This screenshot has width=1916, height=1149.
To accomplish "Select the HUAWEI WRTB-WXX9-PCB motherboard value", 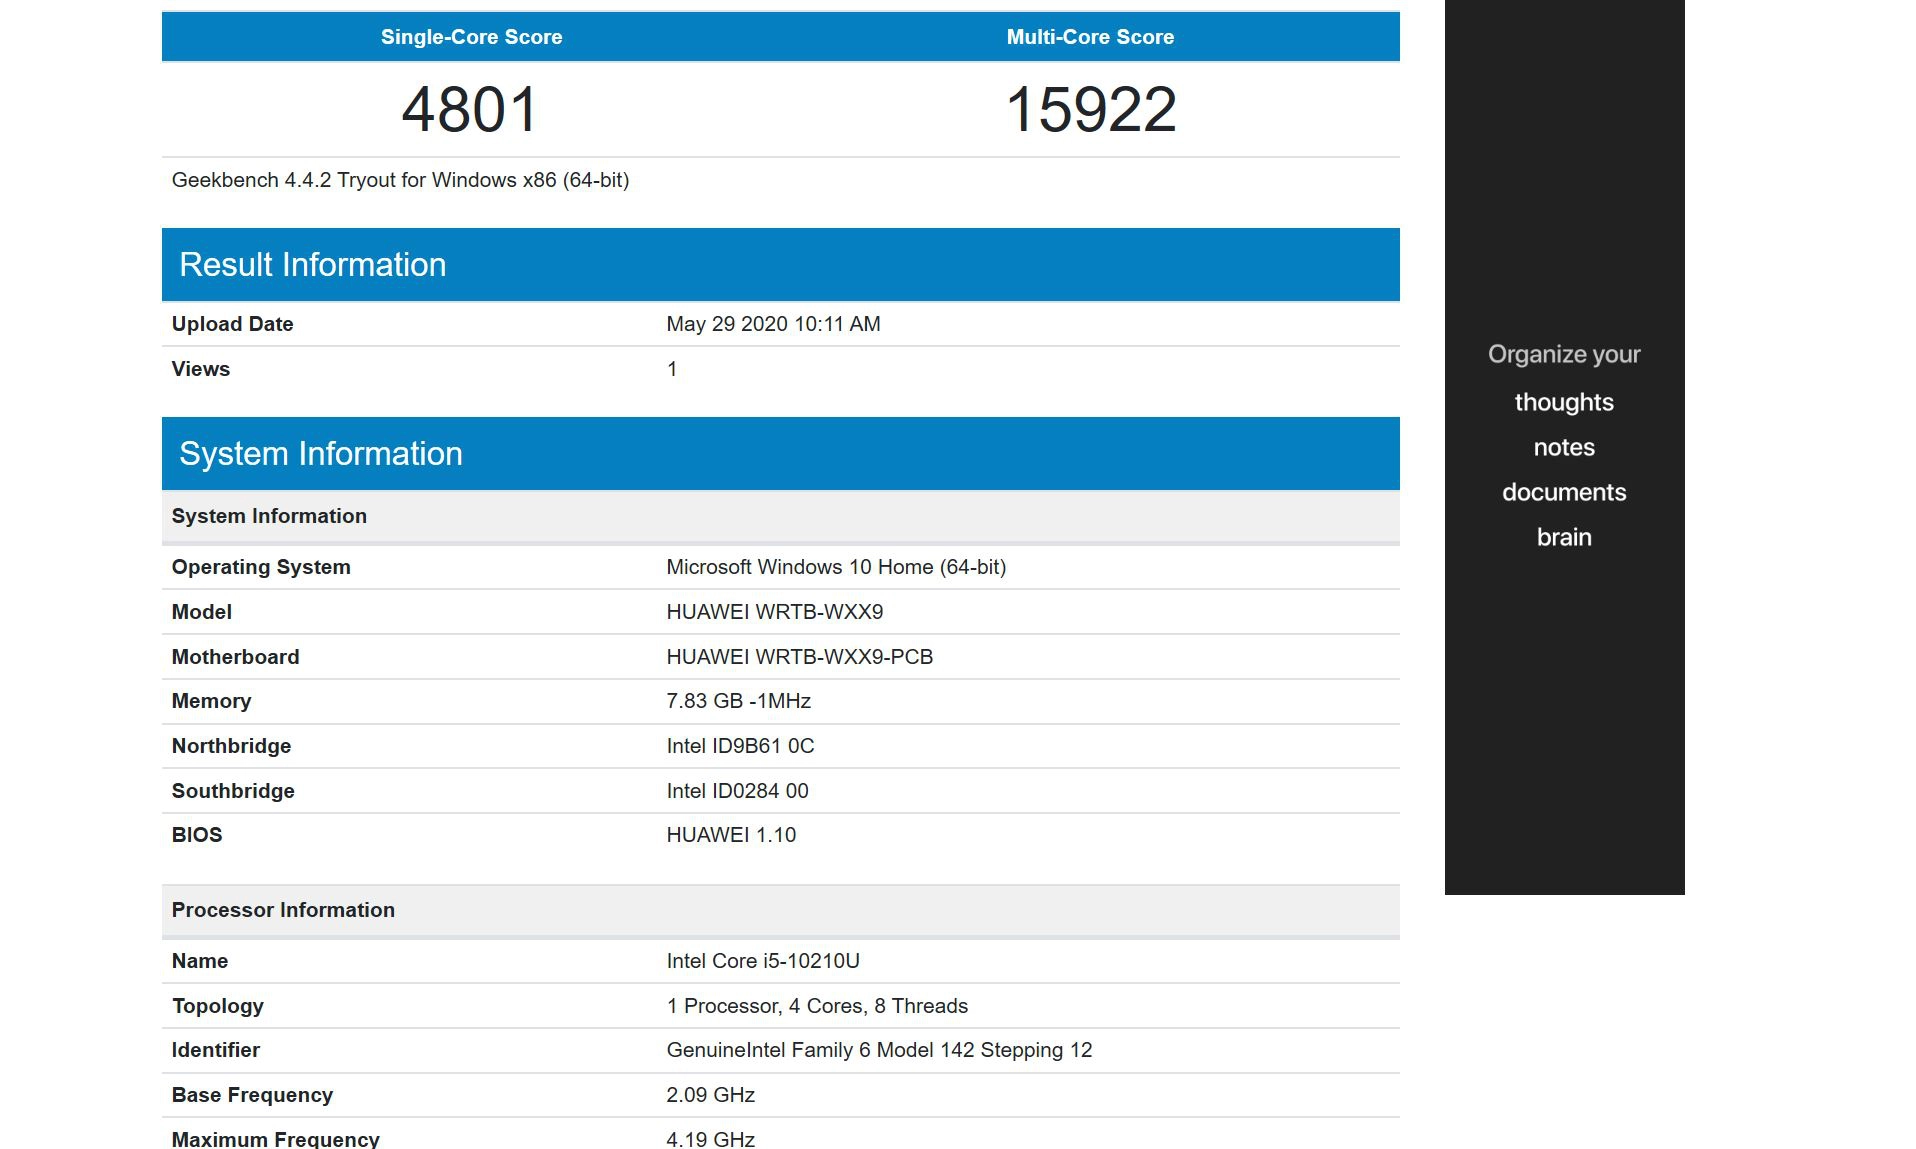I will [799, 657].
